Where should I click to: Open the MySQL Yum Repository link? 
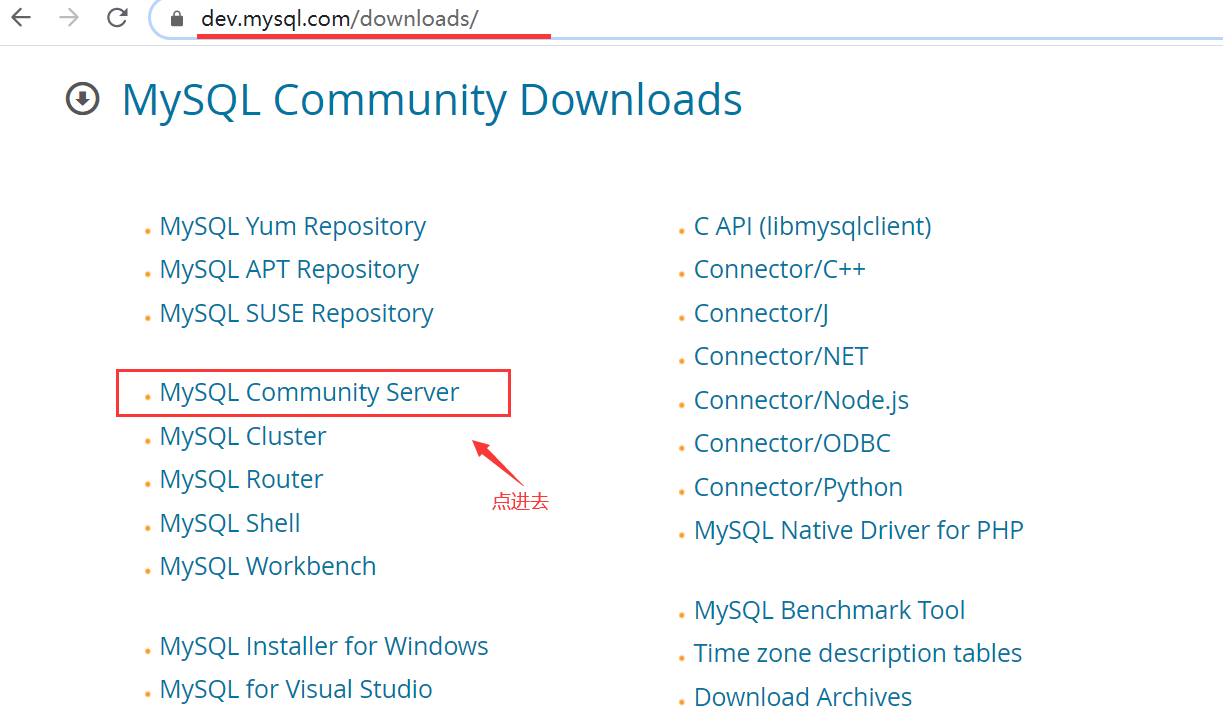[x=292, y=226]
